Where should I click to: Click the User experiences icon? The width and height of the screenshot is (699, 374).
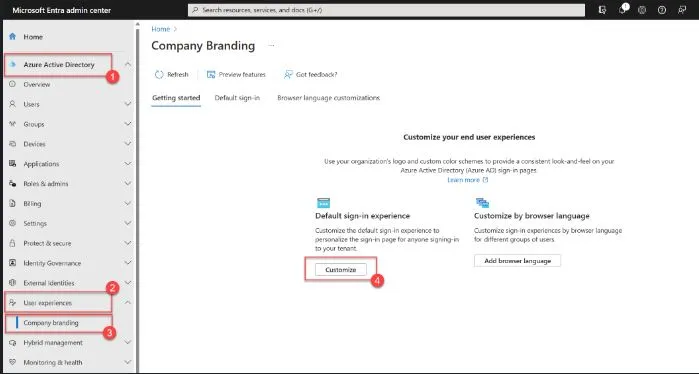pyautogui.click(x=12, y=303)
